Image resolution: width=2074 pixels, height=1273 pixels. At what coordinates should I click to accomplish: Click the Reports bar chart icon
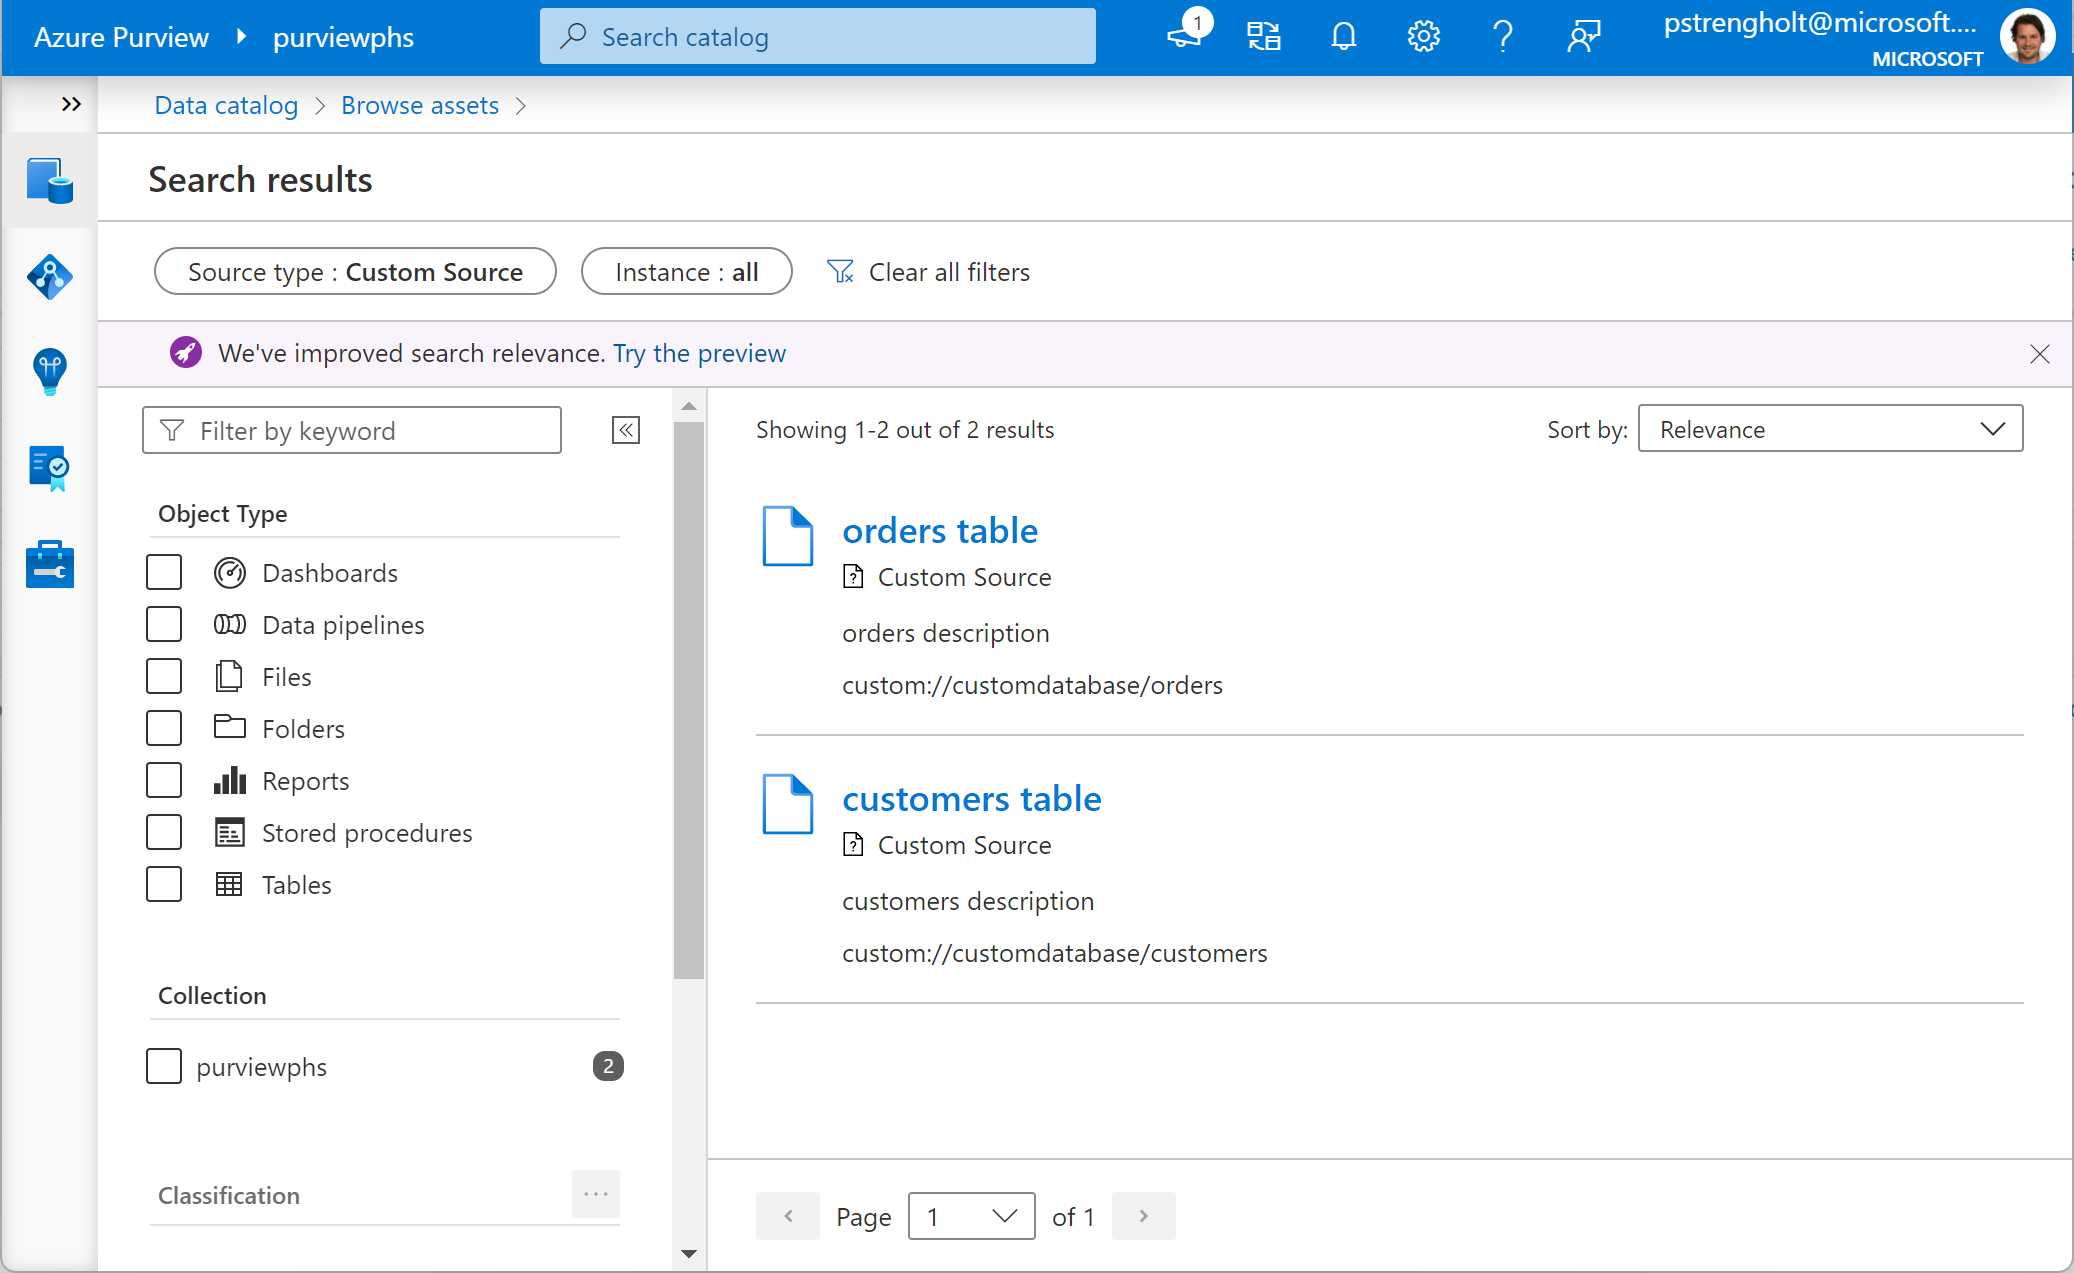click(230, 781)
